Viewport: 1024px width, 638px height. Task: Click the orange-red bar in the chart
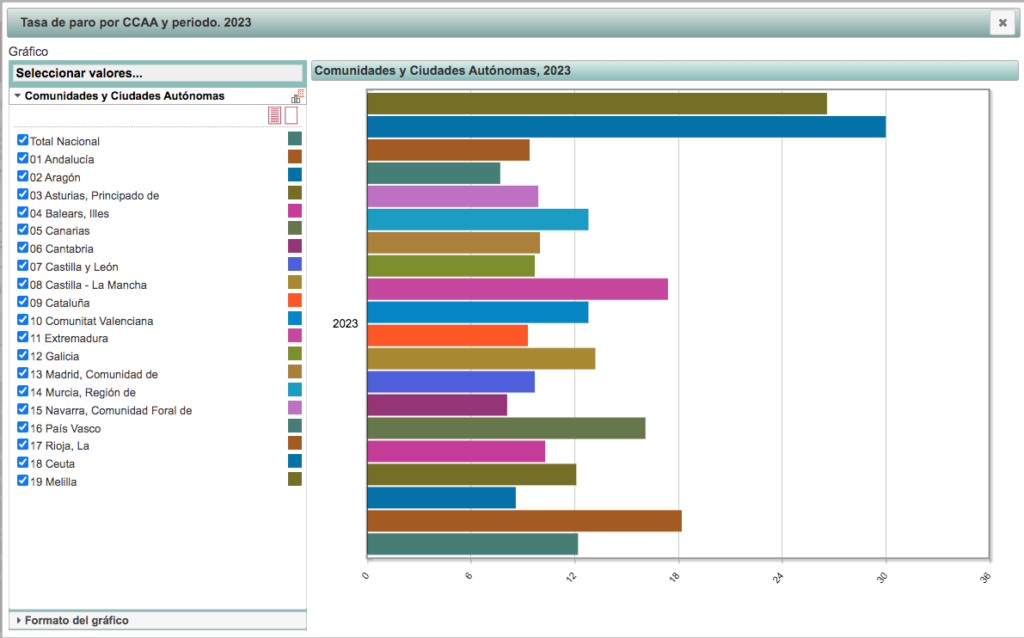click(447, 335)
